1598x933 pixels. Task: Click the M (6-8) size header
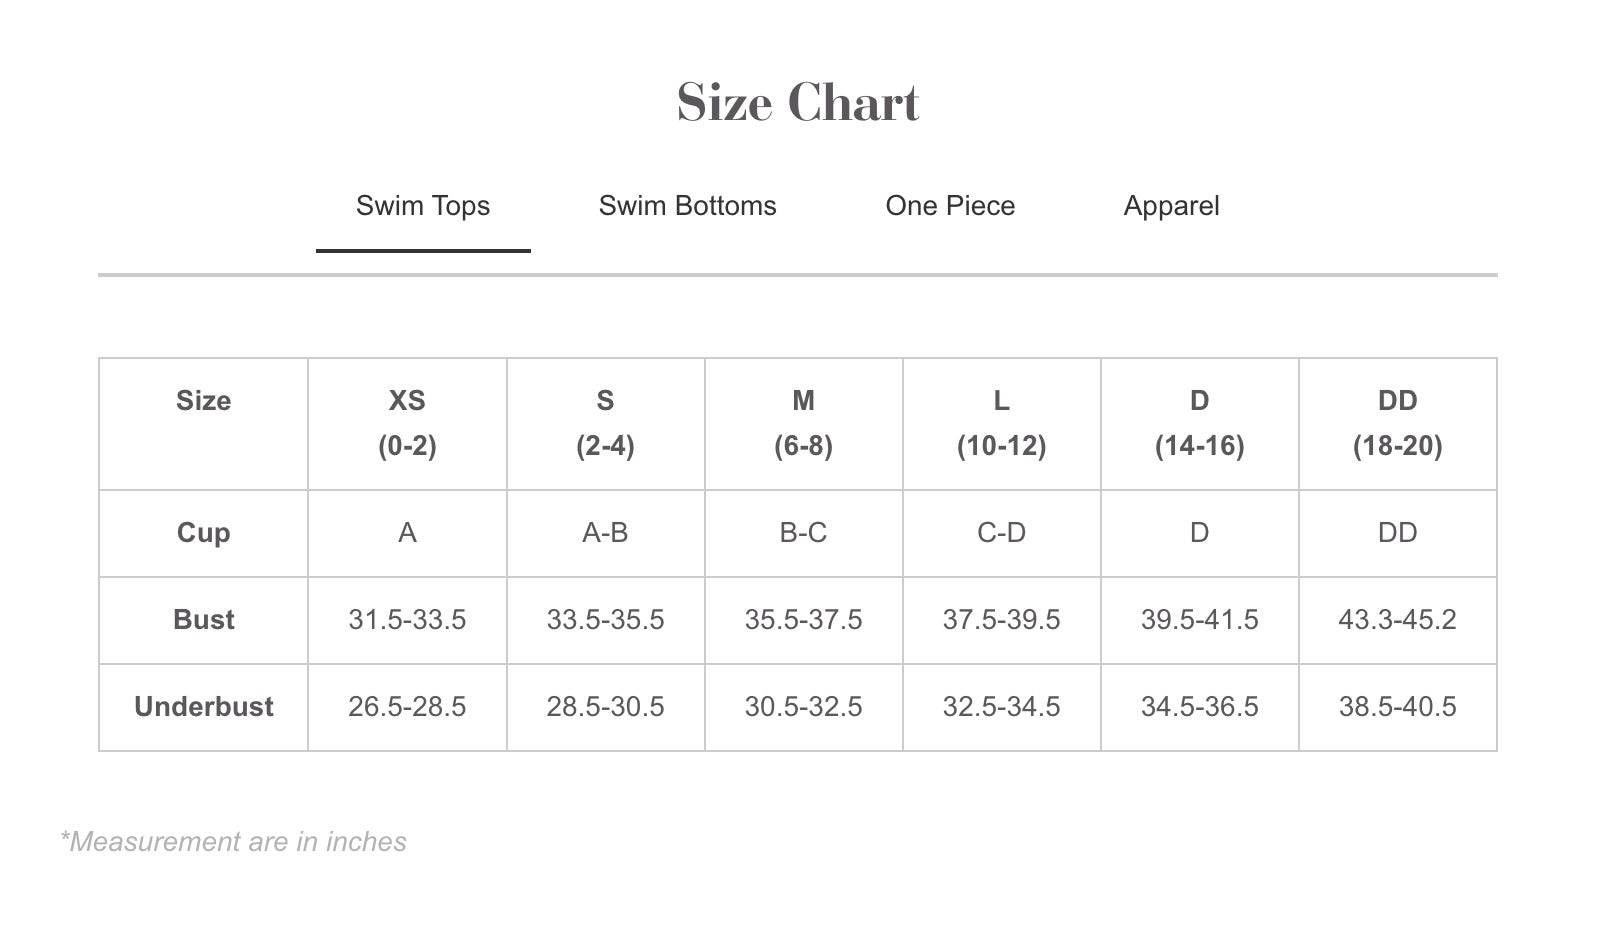pos(803,423)
